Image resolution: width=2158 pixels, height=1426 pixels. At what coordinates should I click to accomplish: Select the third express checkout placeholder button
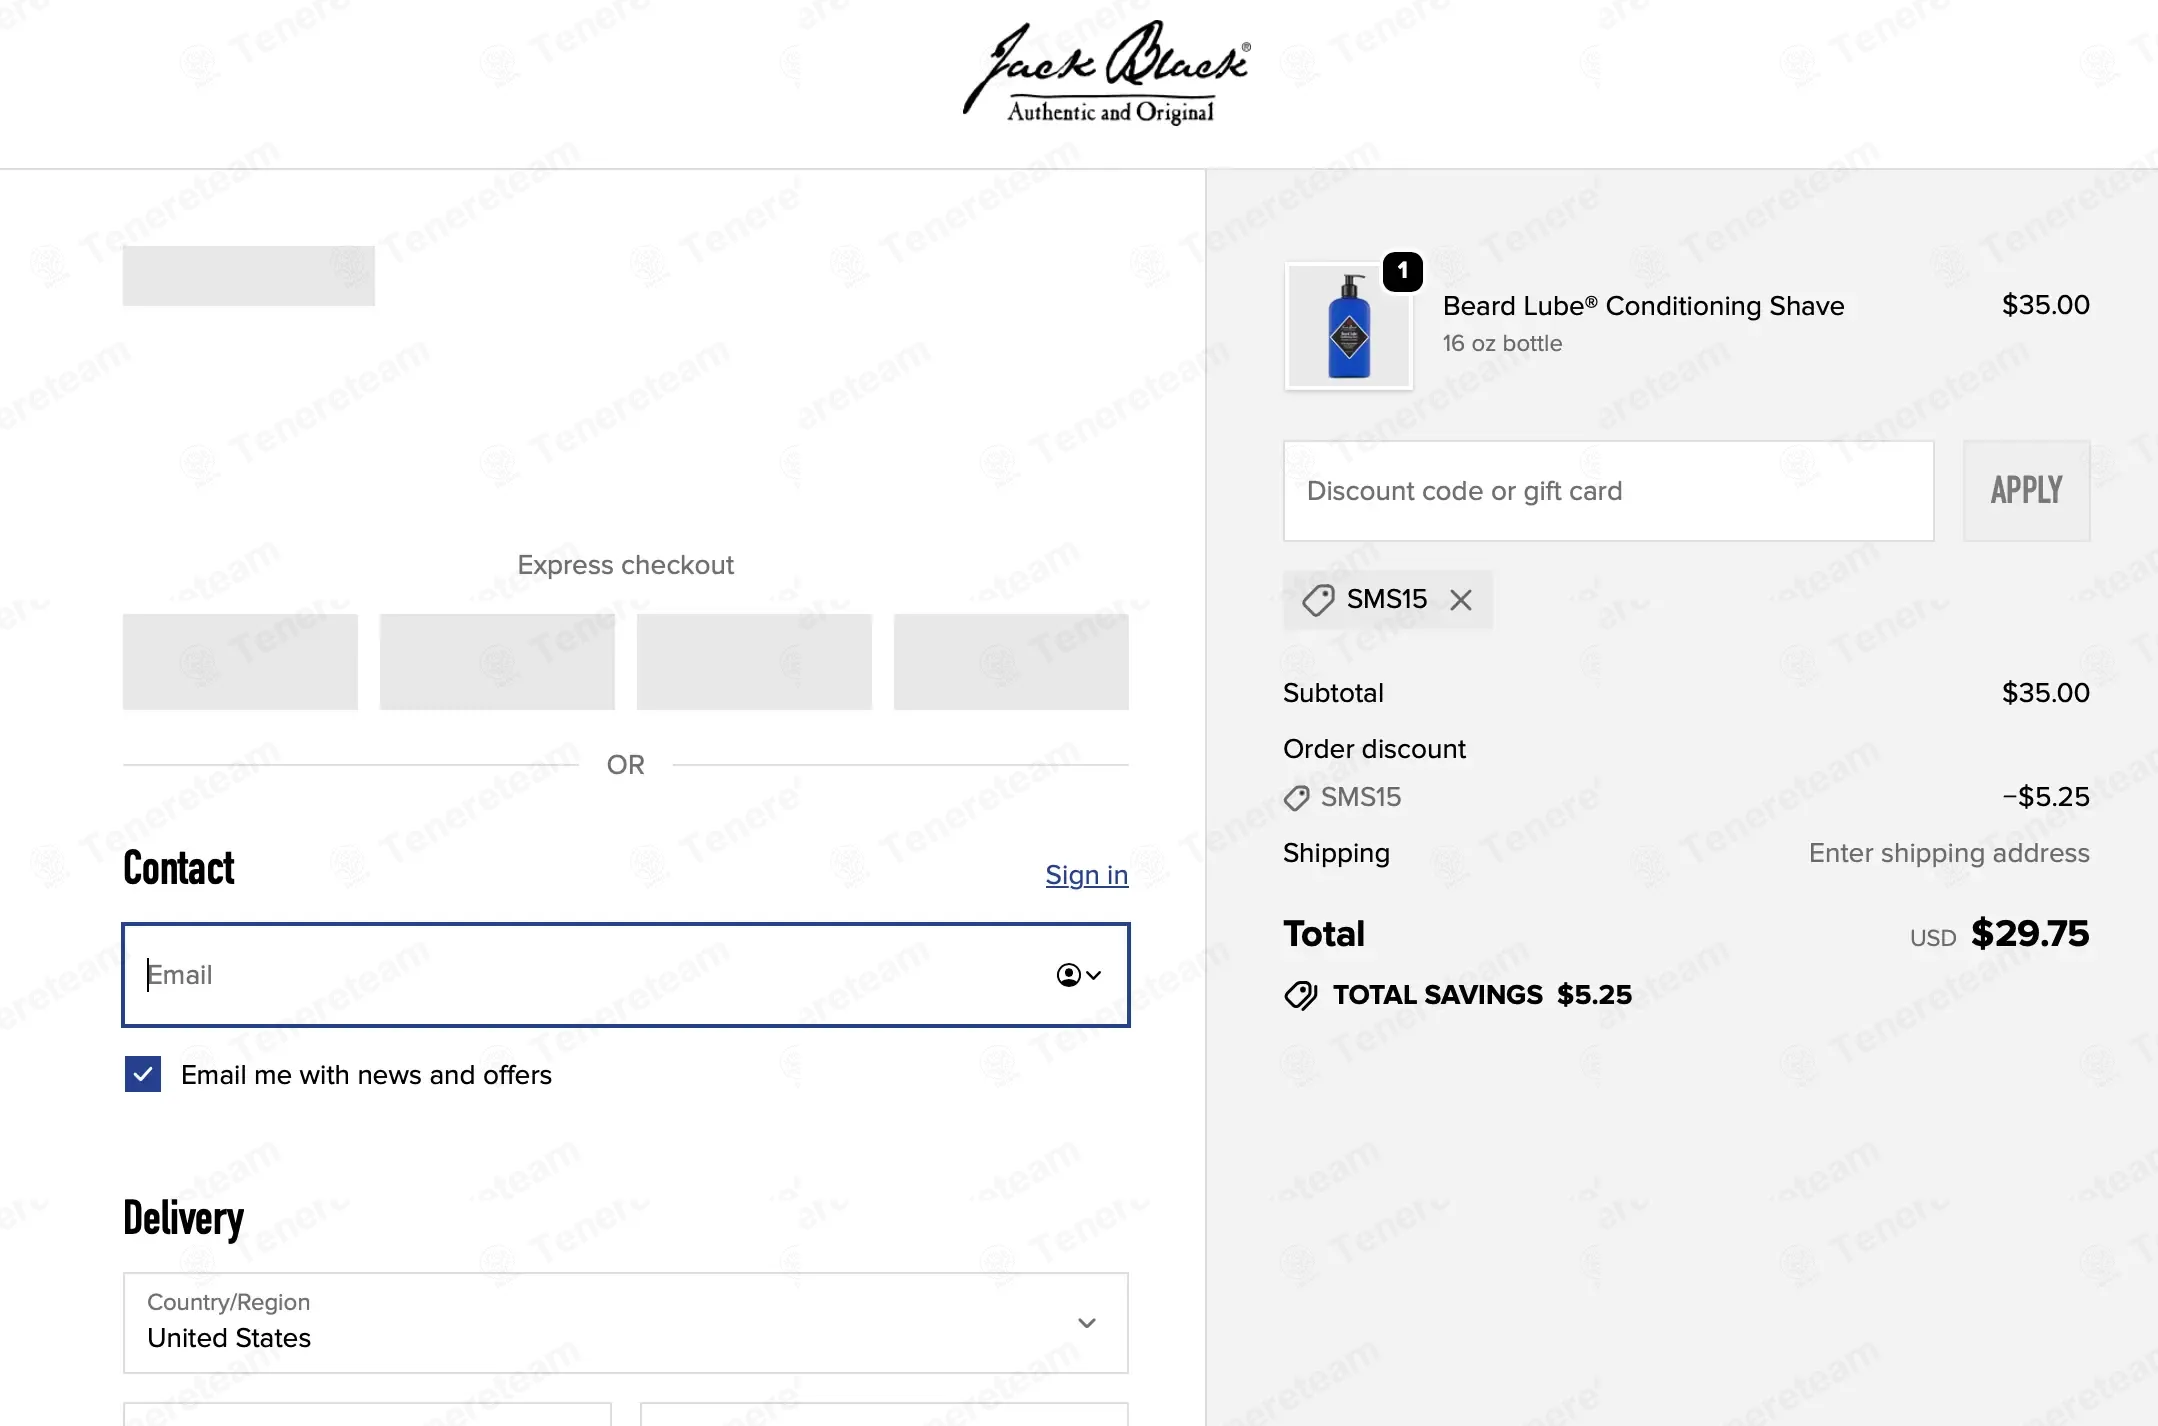pos(754,662)
